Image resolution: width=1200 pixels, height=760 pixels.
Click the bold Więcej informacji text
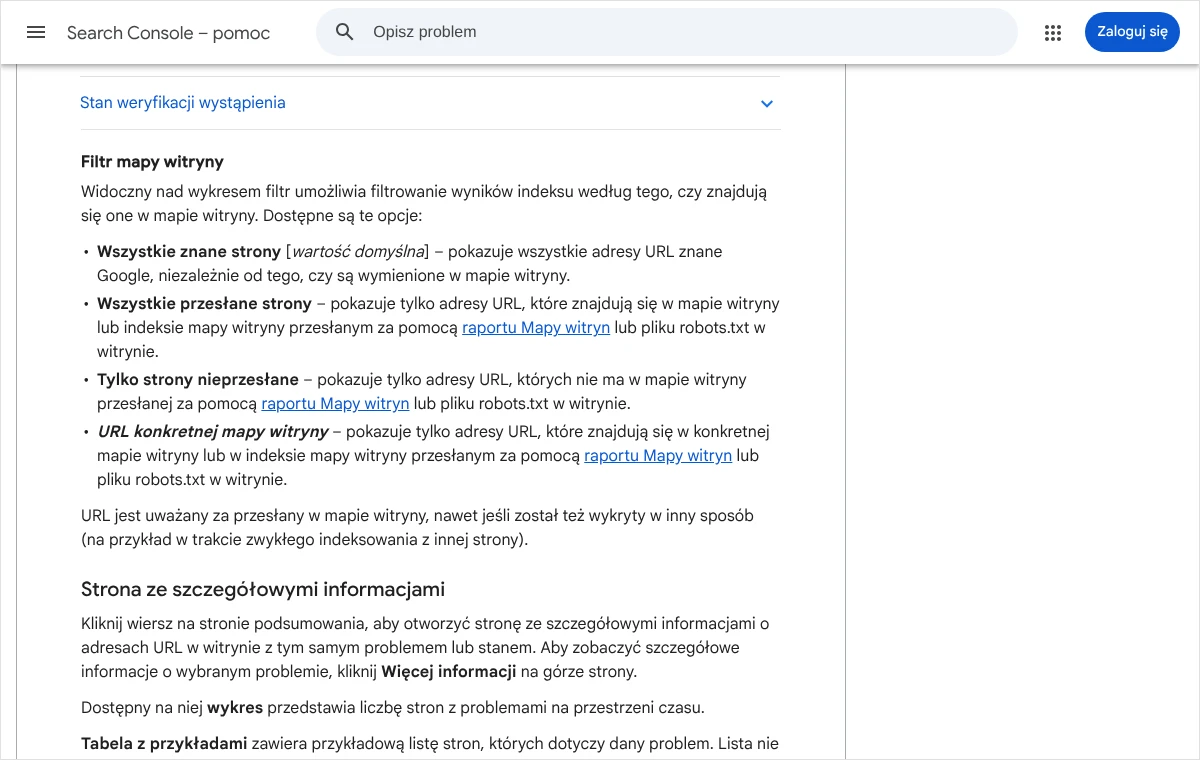click(449, 672)
